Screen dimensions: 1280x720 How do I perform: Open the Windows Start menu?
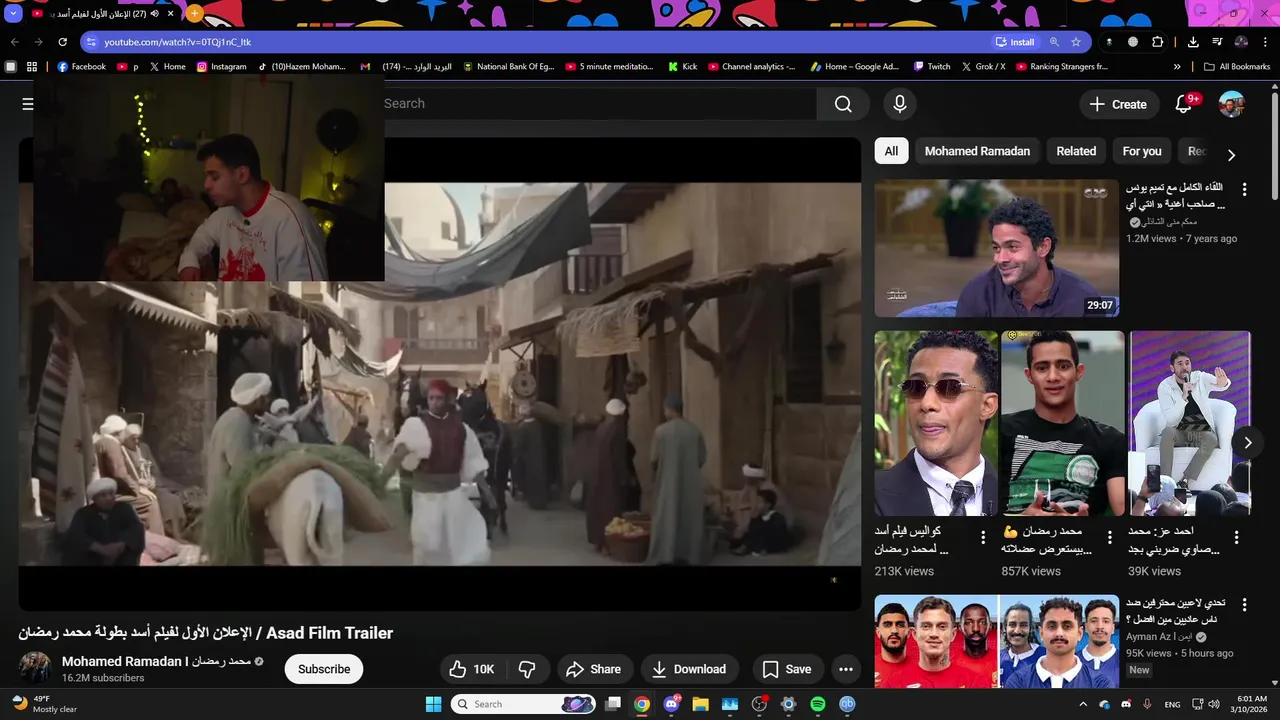pos(433,704)
